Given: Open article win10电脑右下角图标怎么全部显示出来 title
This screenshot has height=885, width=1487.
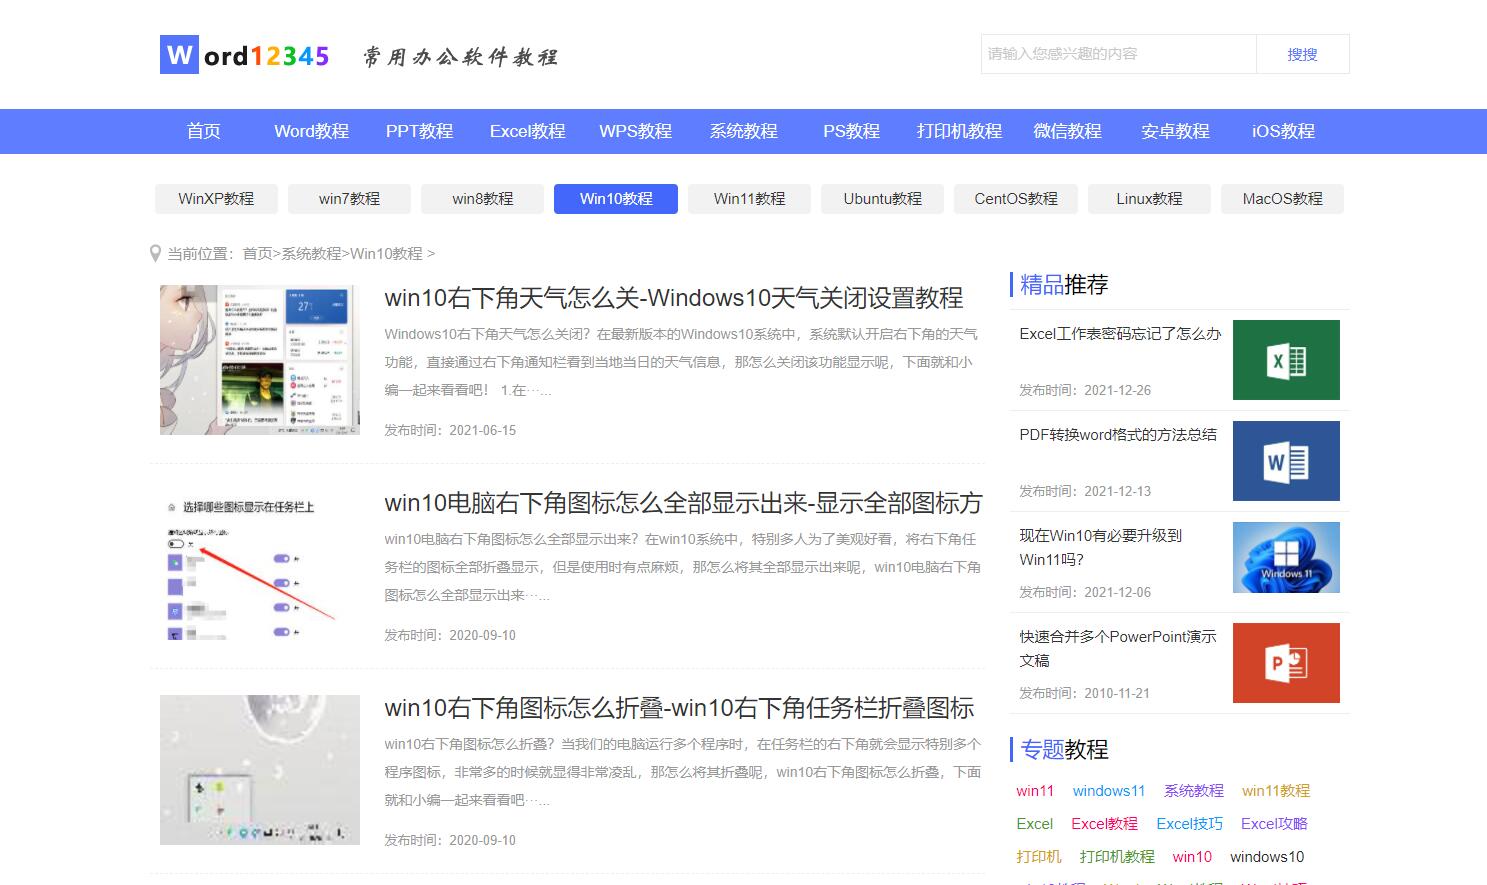Looking at the screenshot, I should click(684, 503).
